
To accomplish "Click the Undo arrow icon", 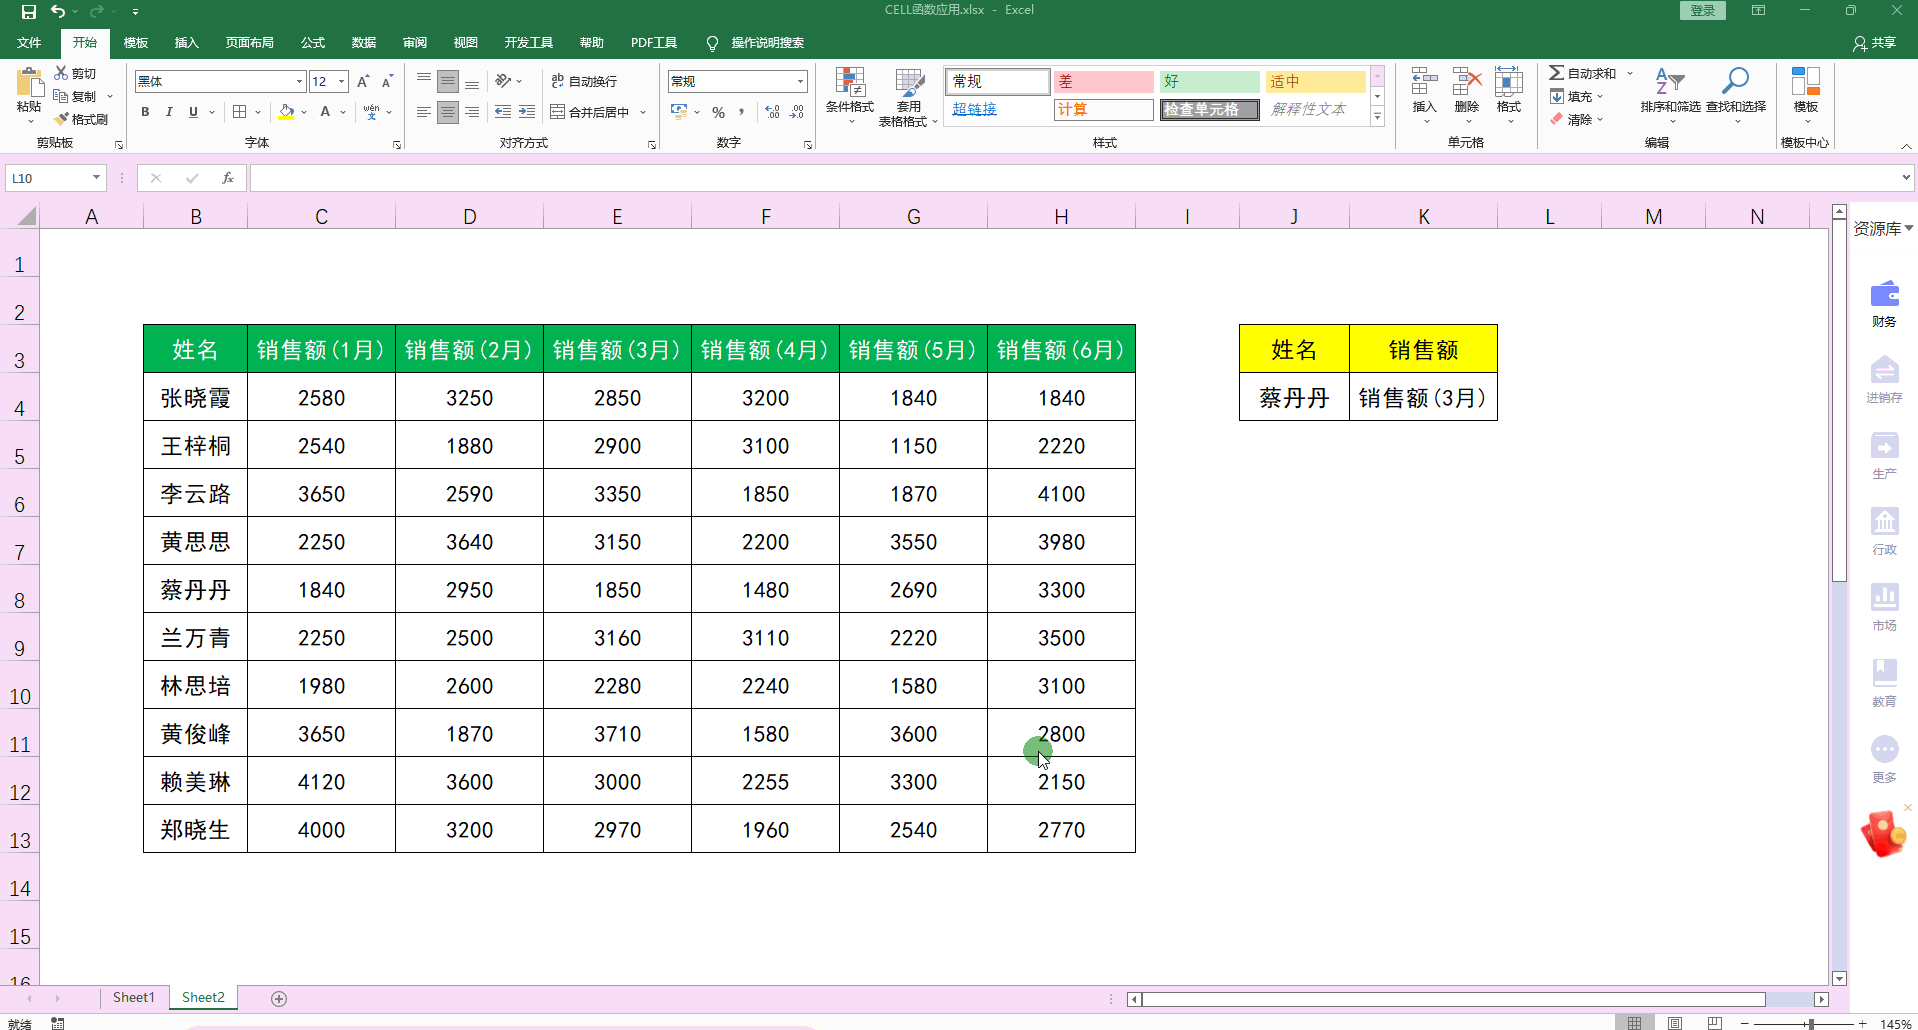I will (x=58, y=12).
